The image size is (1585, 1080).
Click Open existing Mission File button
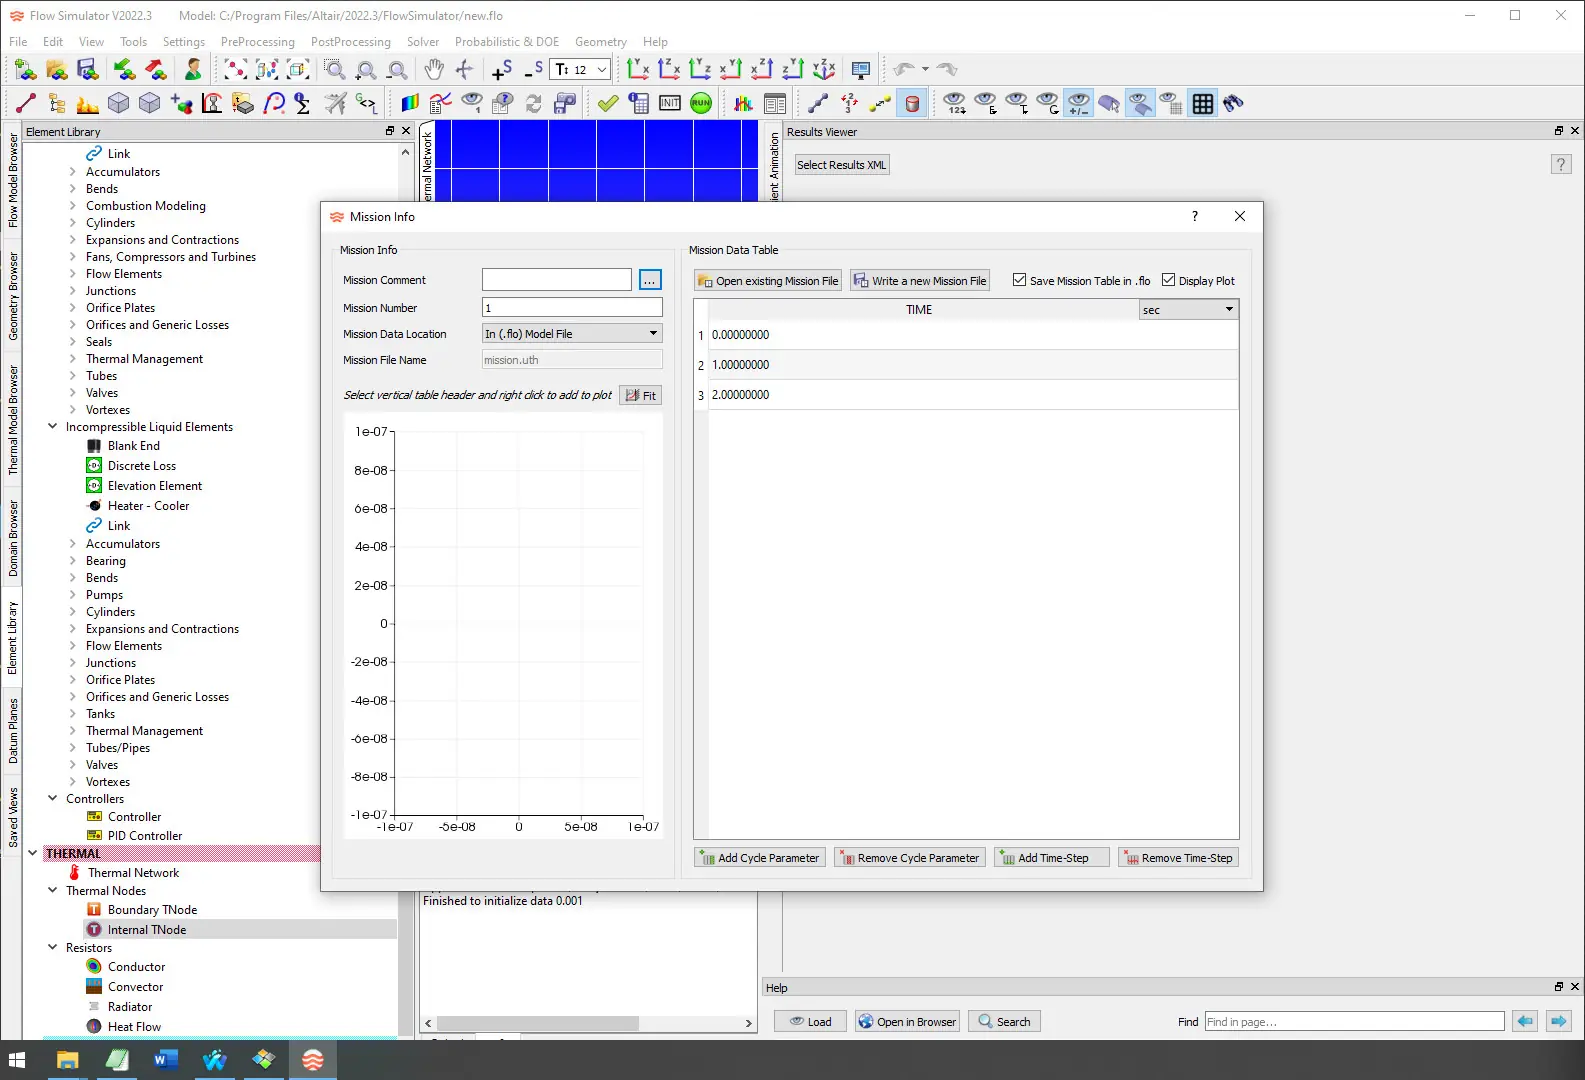pos(768,281)
